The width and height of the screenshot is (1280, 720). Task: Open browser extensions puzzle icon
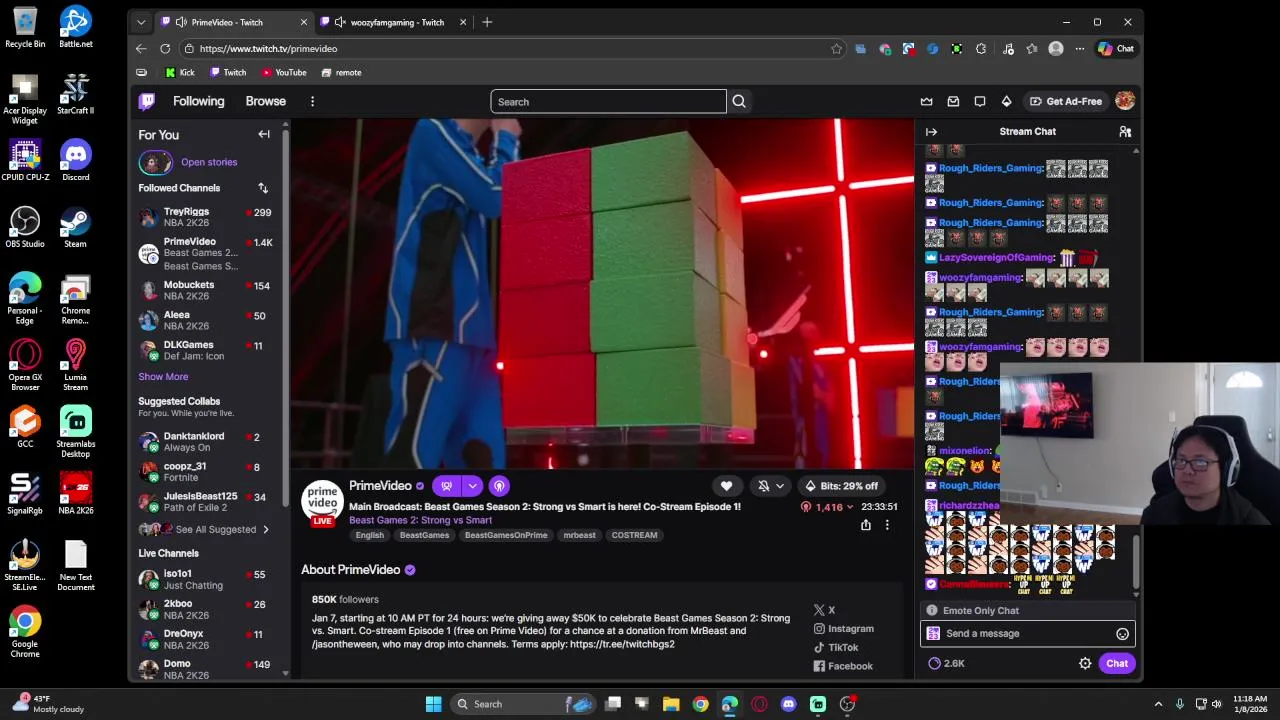[x=981, y=48]
